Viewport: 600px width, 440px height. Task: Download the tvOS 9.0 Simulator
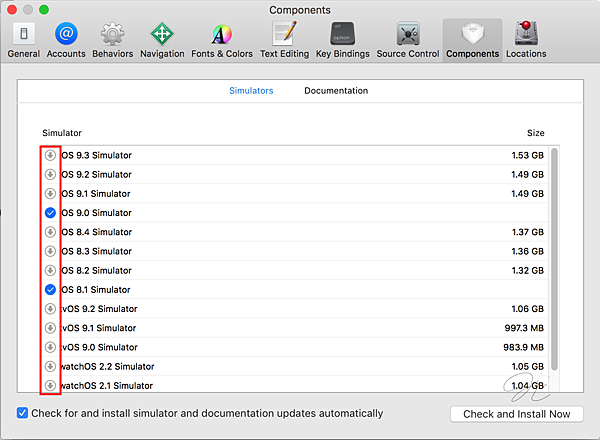click(x=50, y=347)
